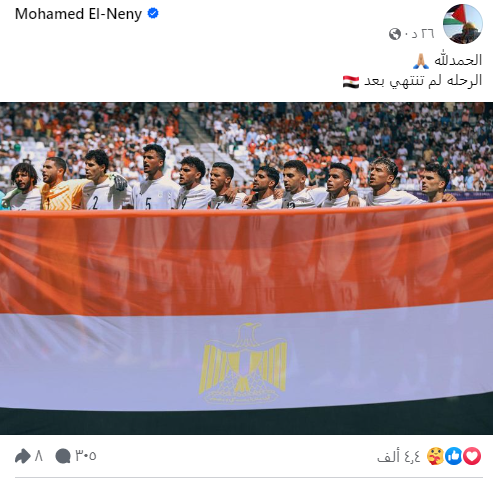This screenshot has height=478, width=493.
Task: Open the 8 shares count
Action: (x=39, y=455)
